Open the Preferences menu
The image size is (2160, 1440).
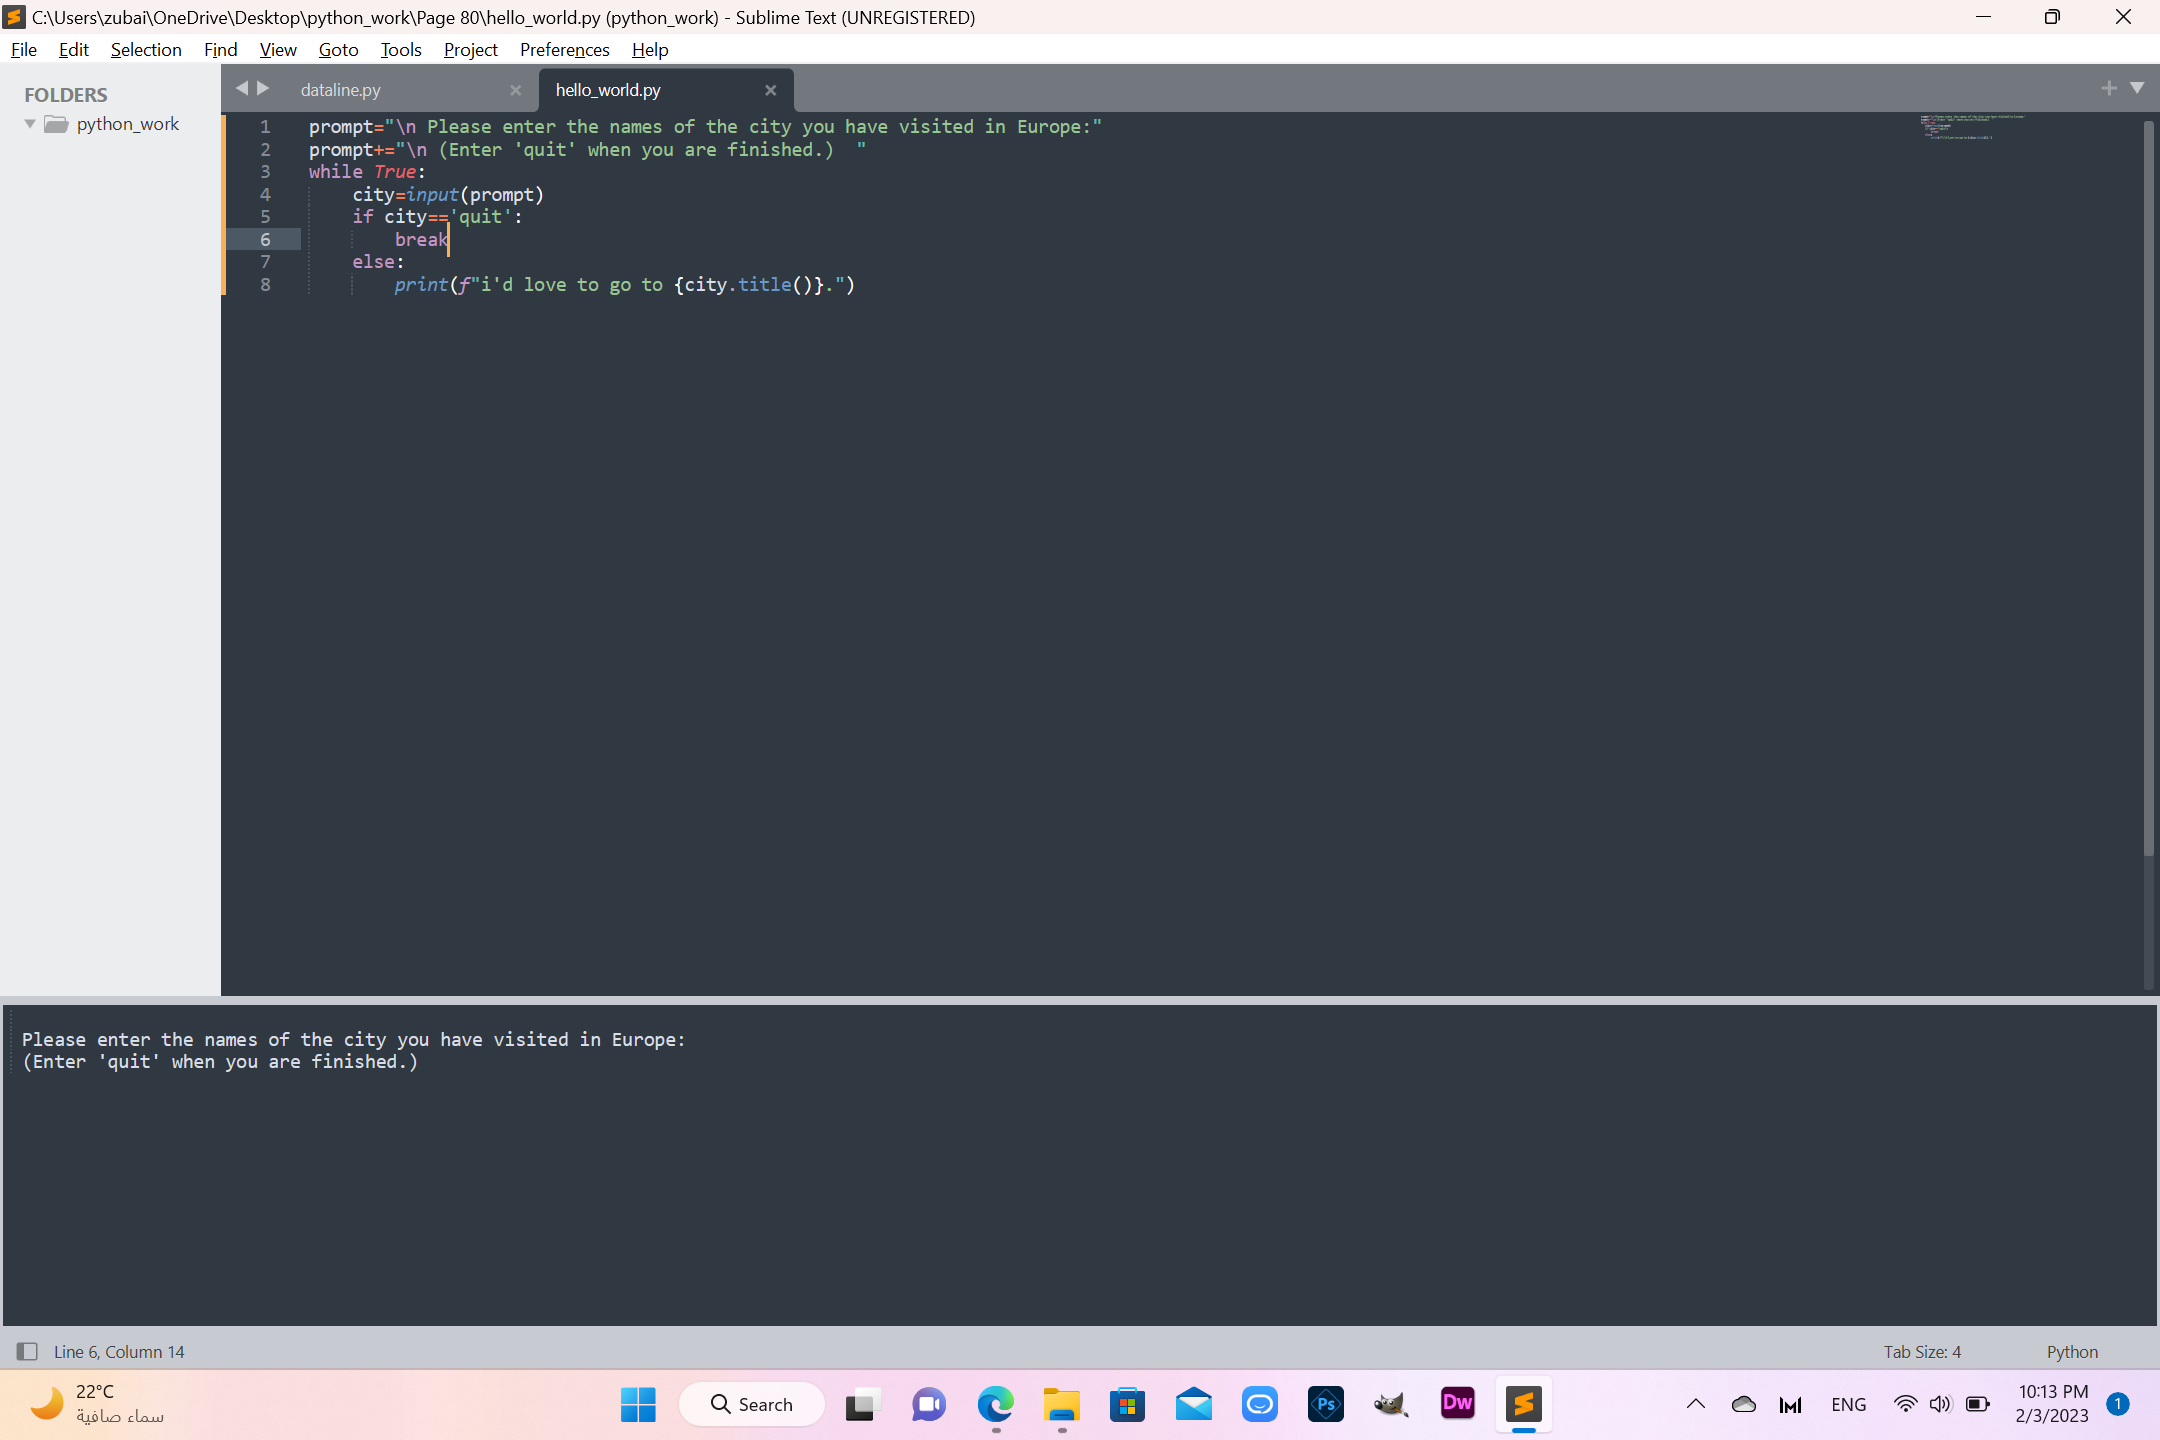coord(564,50)
